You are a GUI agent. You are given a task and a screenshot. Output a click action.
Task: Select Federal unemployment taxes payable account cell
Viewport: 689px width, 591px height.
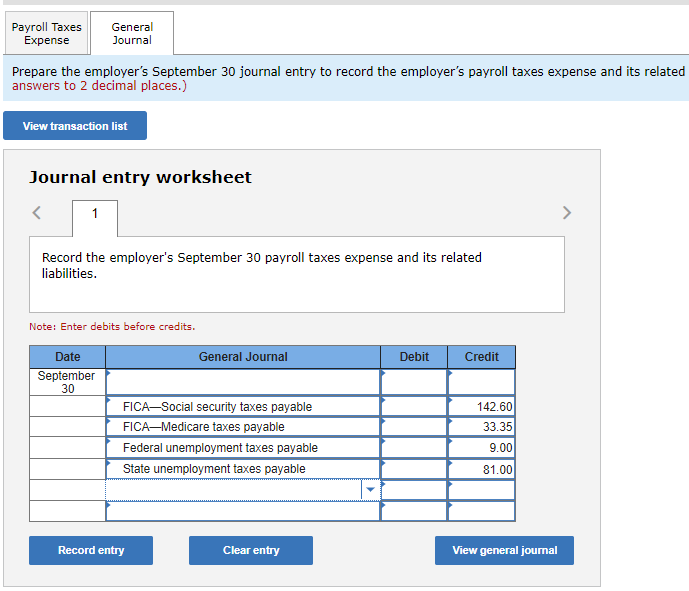(x=243, y=448)
